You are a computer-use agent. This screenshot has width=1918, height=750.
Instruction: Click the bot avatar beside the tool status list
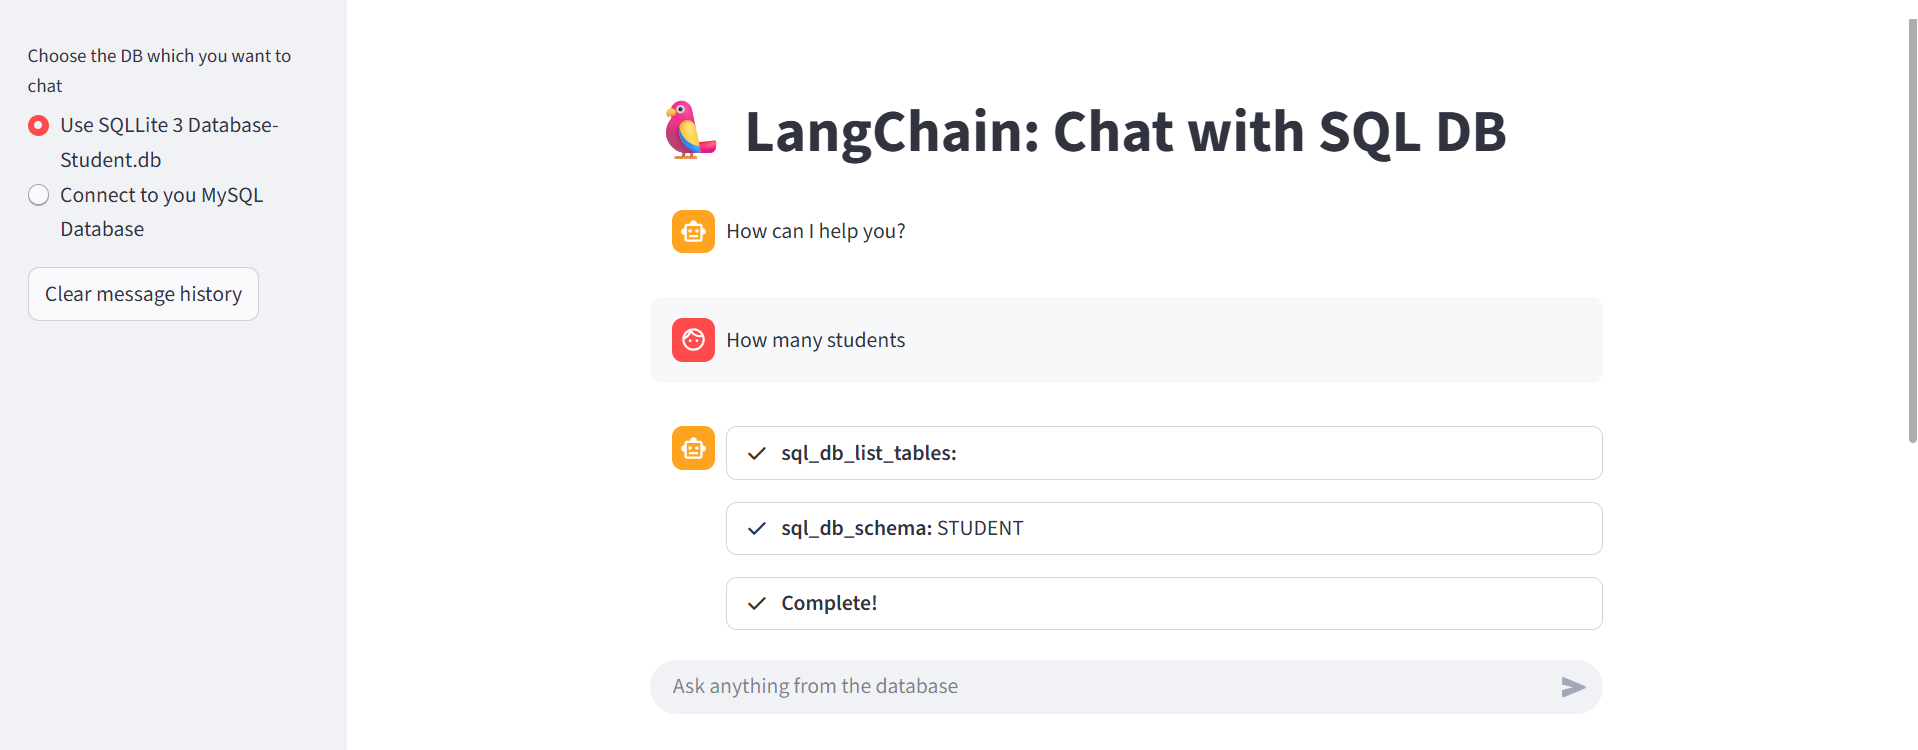point(693,448)
